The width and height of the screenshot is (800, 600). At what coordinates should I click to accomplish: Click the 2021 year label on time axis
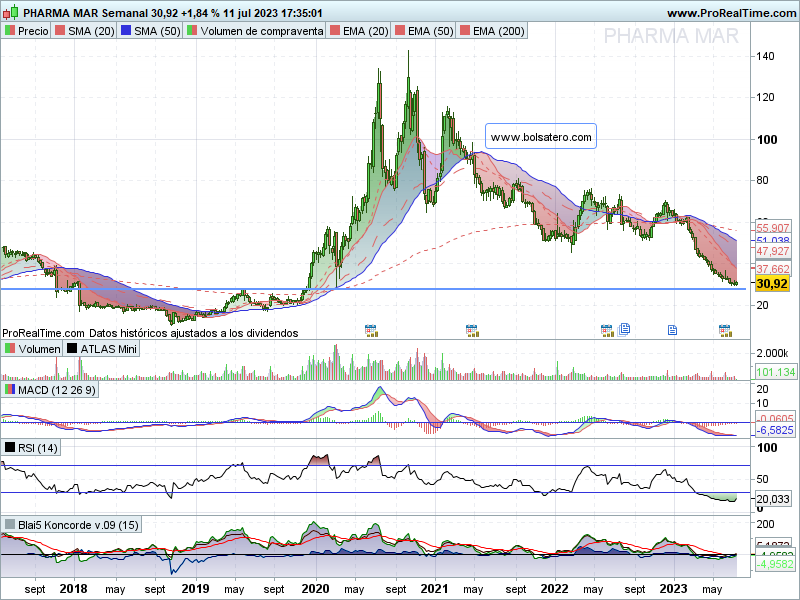point(435,589)
